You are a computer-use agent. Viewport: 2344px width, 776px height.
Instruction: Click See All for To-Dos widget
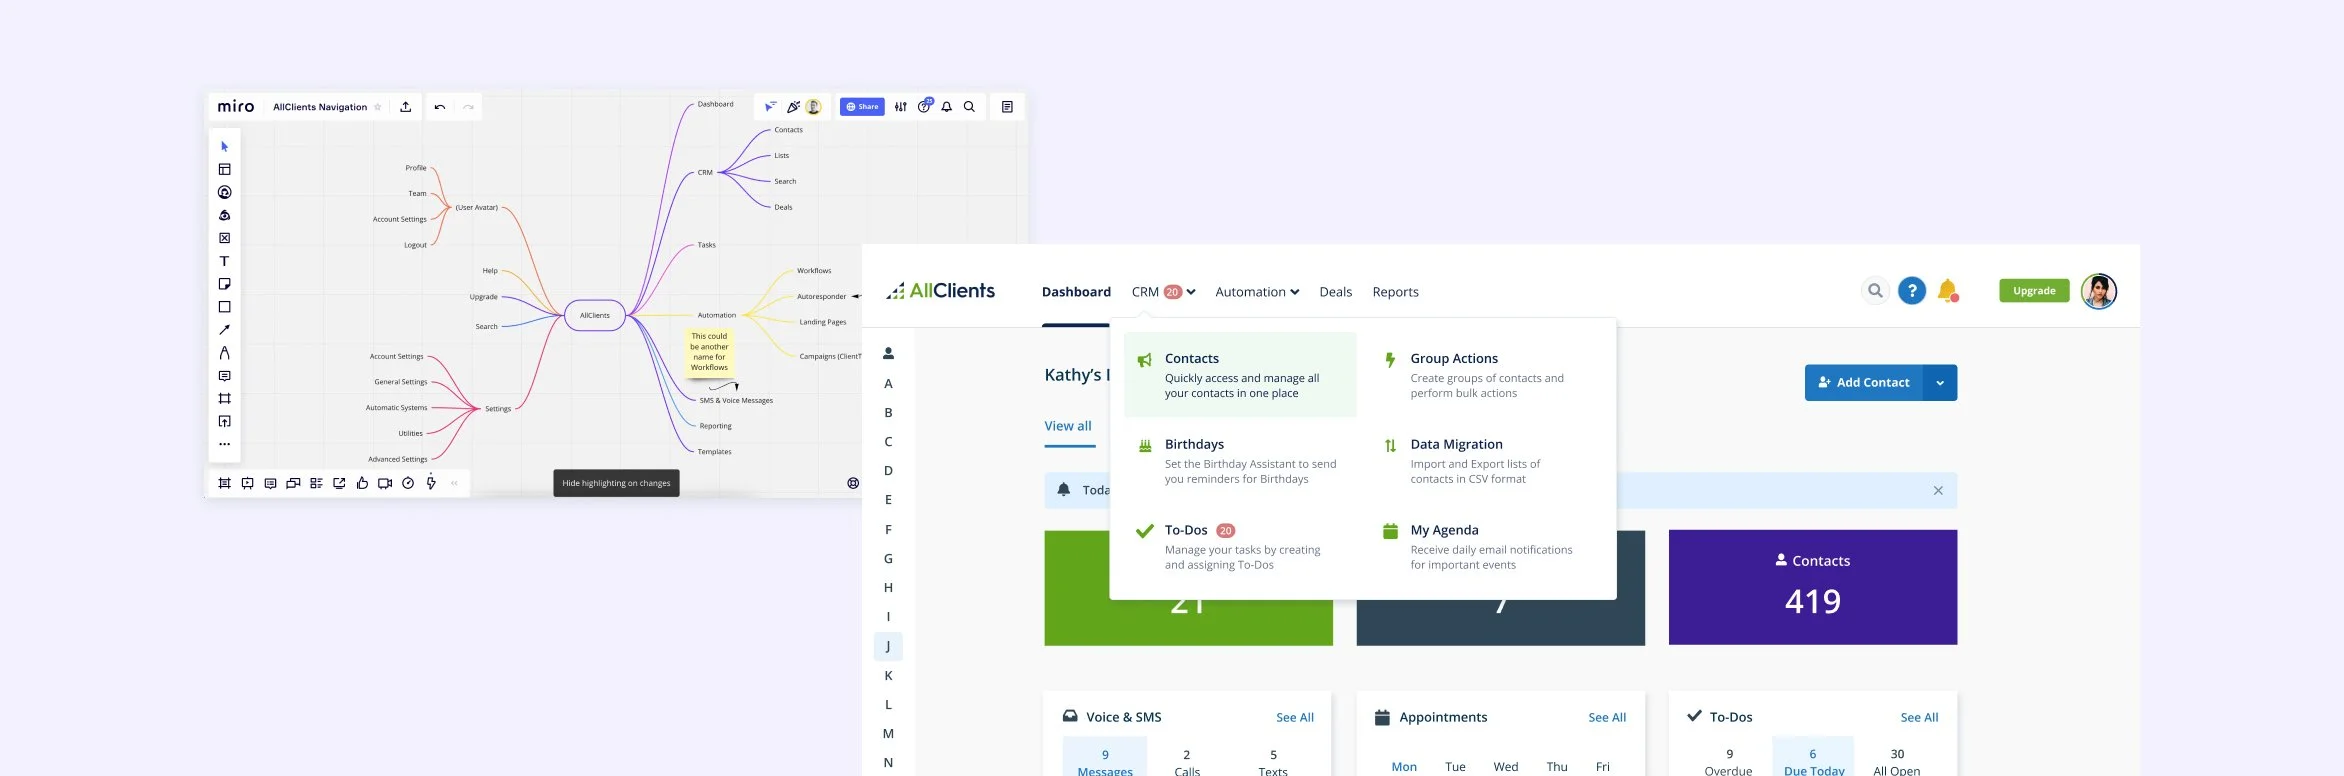pyautogui.click(x=1919, y=717)
